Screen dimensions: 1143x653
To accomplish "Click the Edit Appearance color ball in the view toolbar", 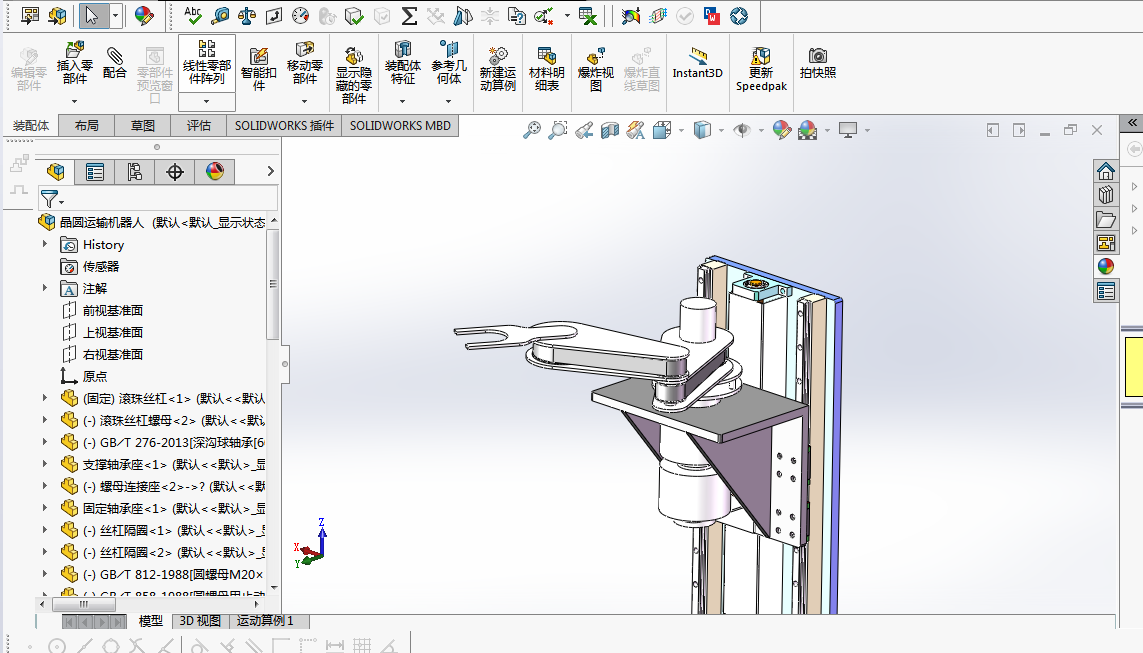I will (781, 130).
